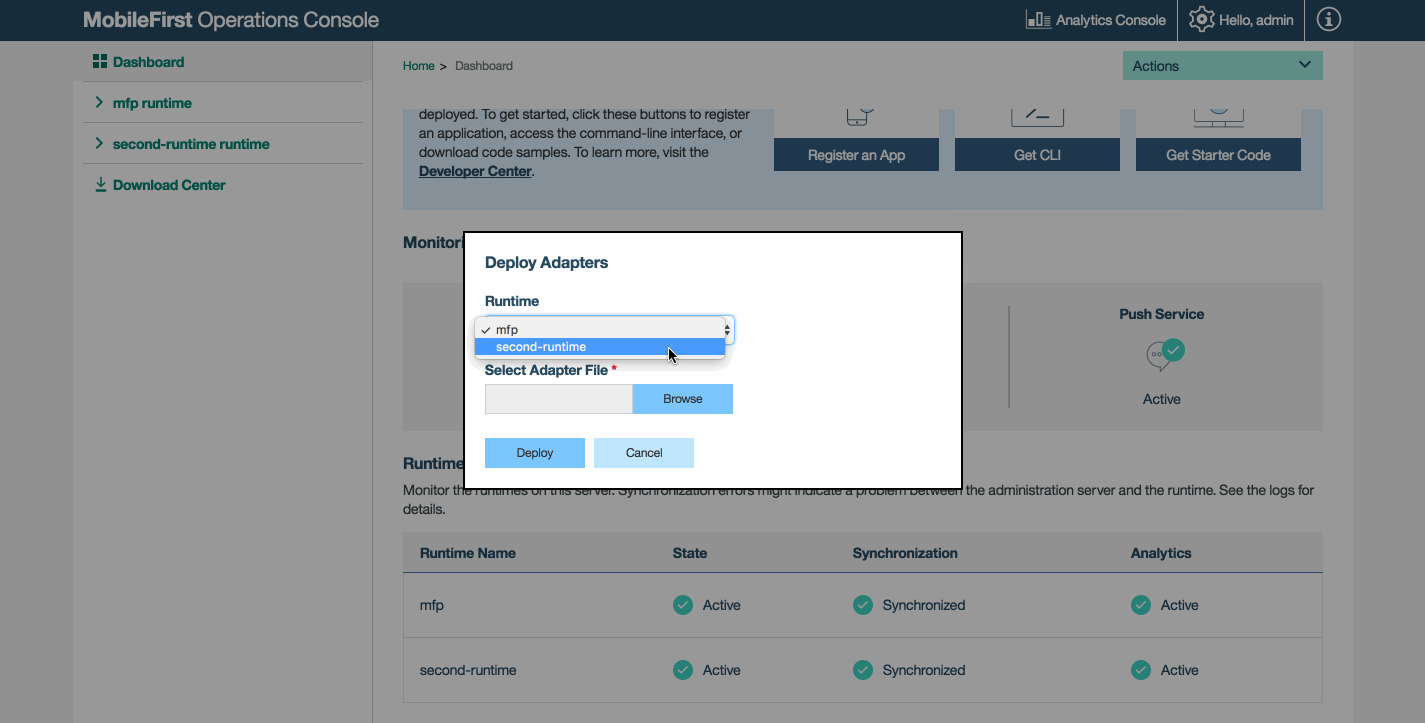Open Dashboard in the sidebar
Image resolution: width=1425 pixels, height=723 pixels.
148,62
